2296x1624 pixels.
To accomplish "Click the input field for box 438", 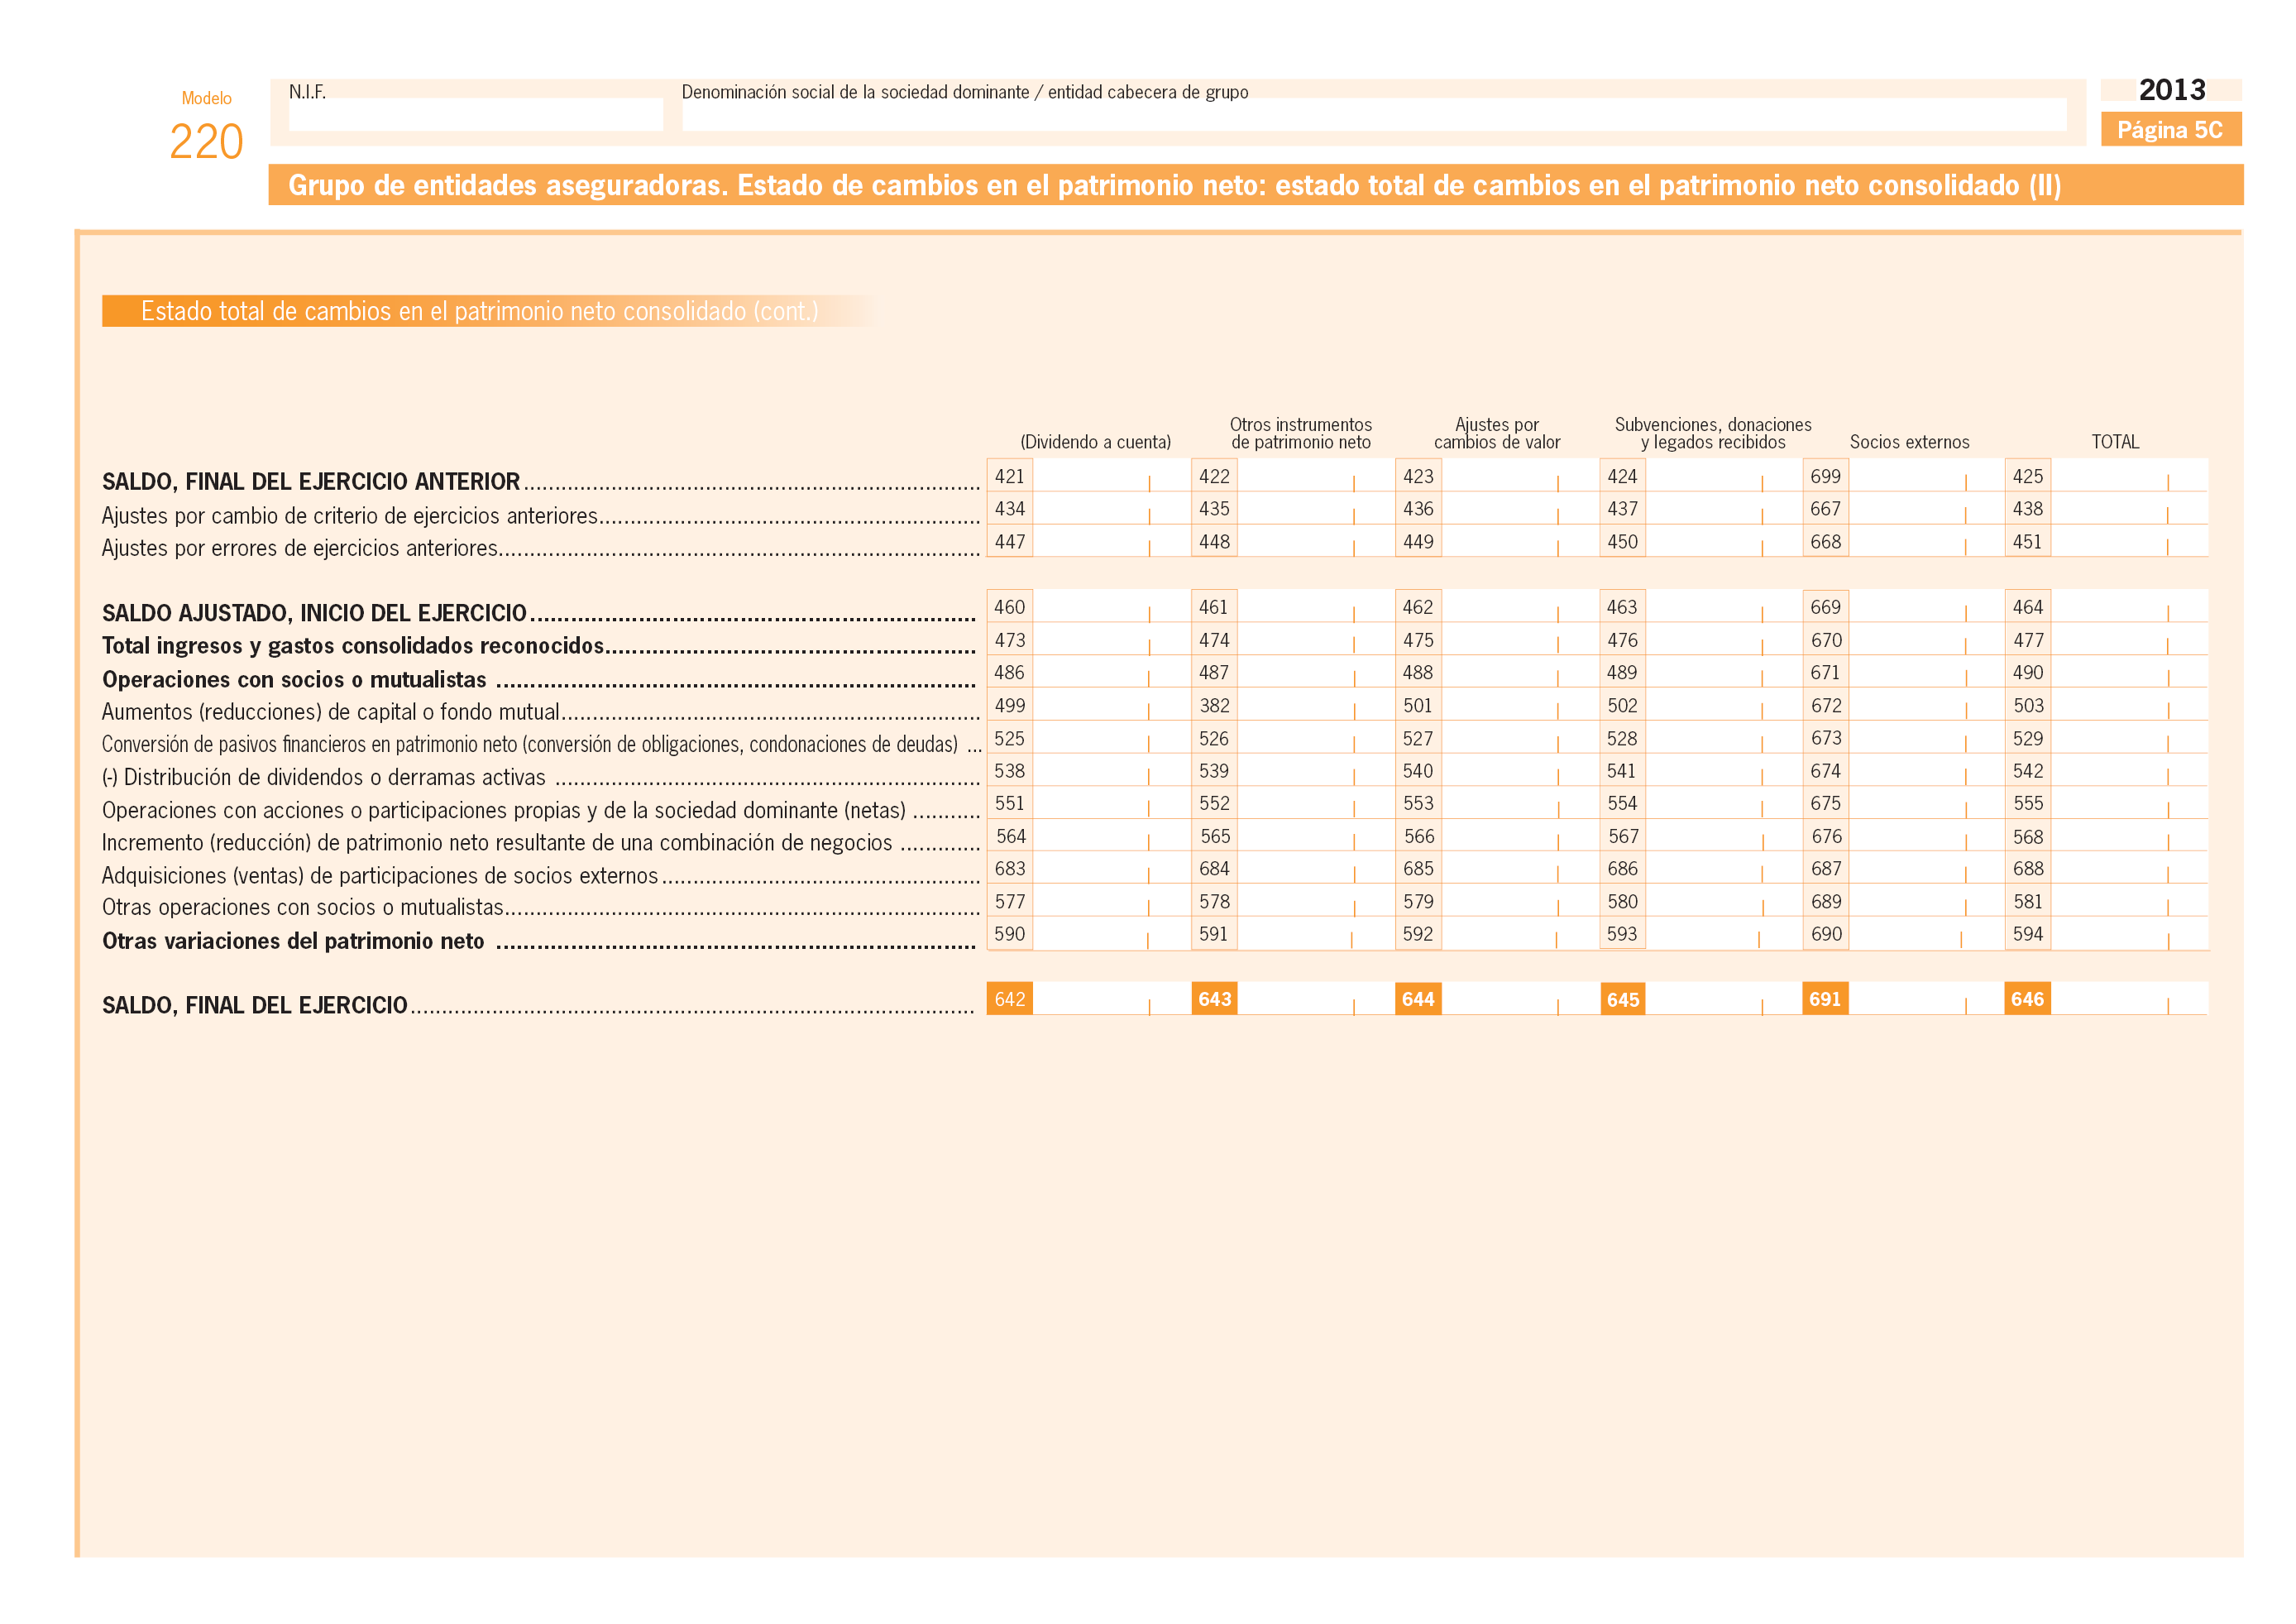I will tap(2129, 508).
